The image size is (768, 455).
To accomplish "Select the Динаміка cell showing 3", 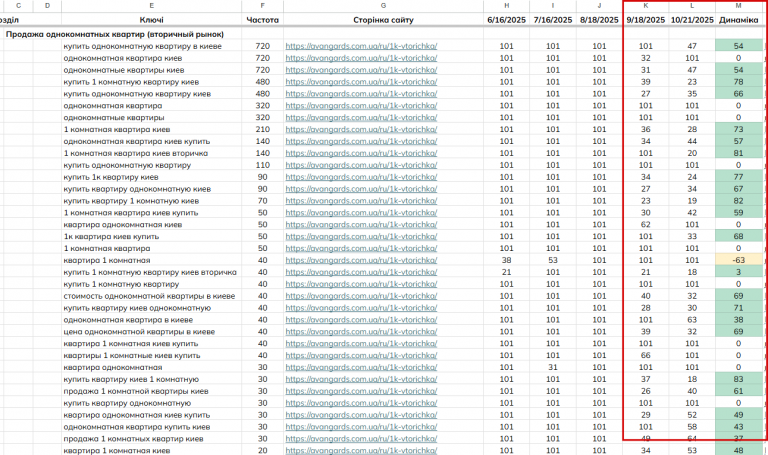I will (x=738, y=272).
